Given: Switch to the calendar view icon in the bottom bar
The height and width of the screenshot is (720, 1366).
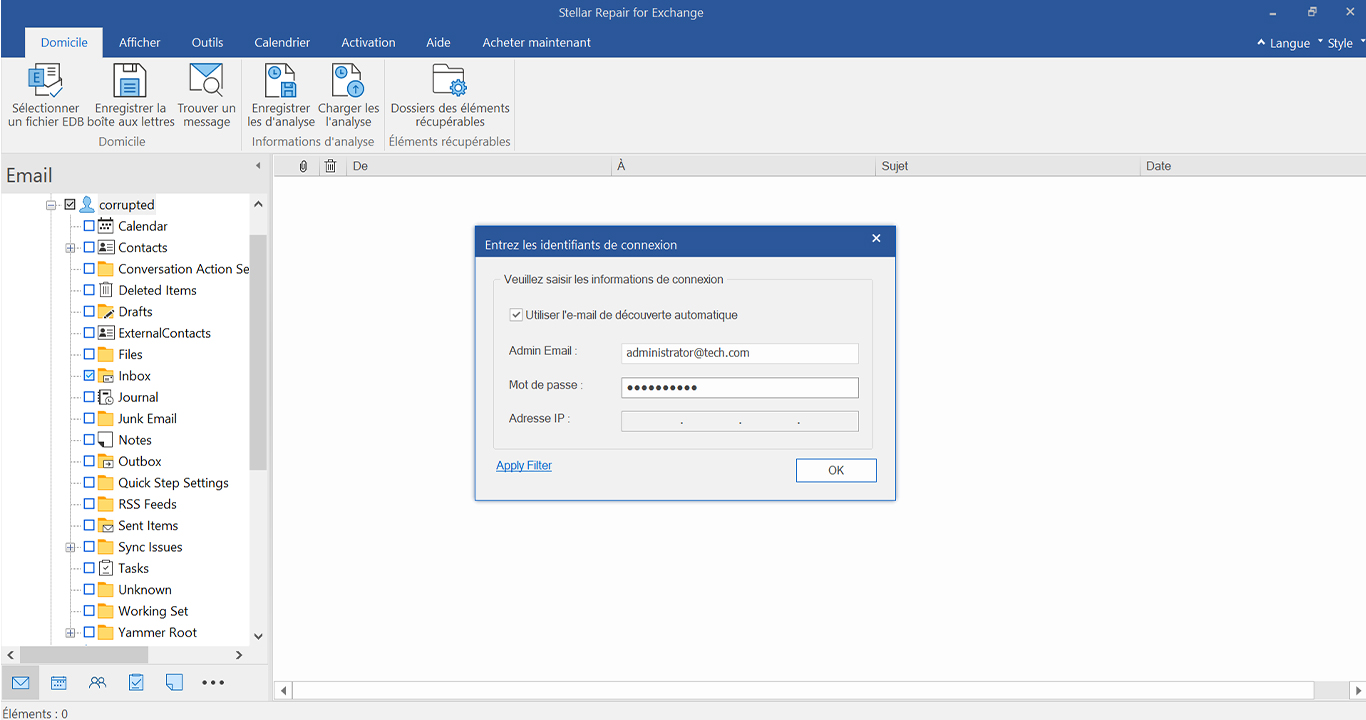Looking at the screenshot, I should click(x=59, y=683).
